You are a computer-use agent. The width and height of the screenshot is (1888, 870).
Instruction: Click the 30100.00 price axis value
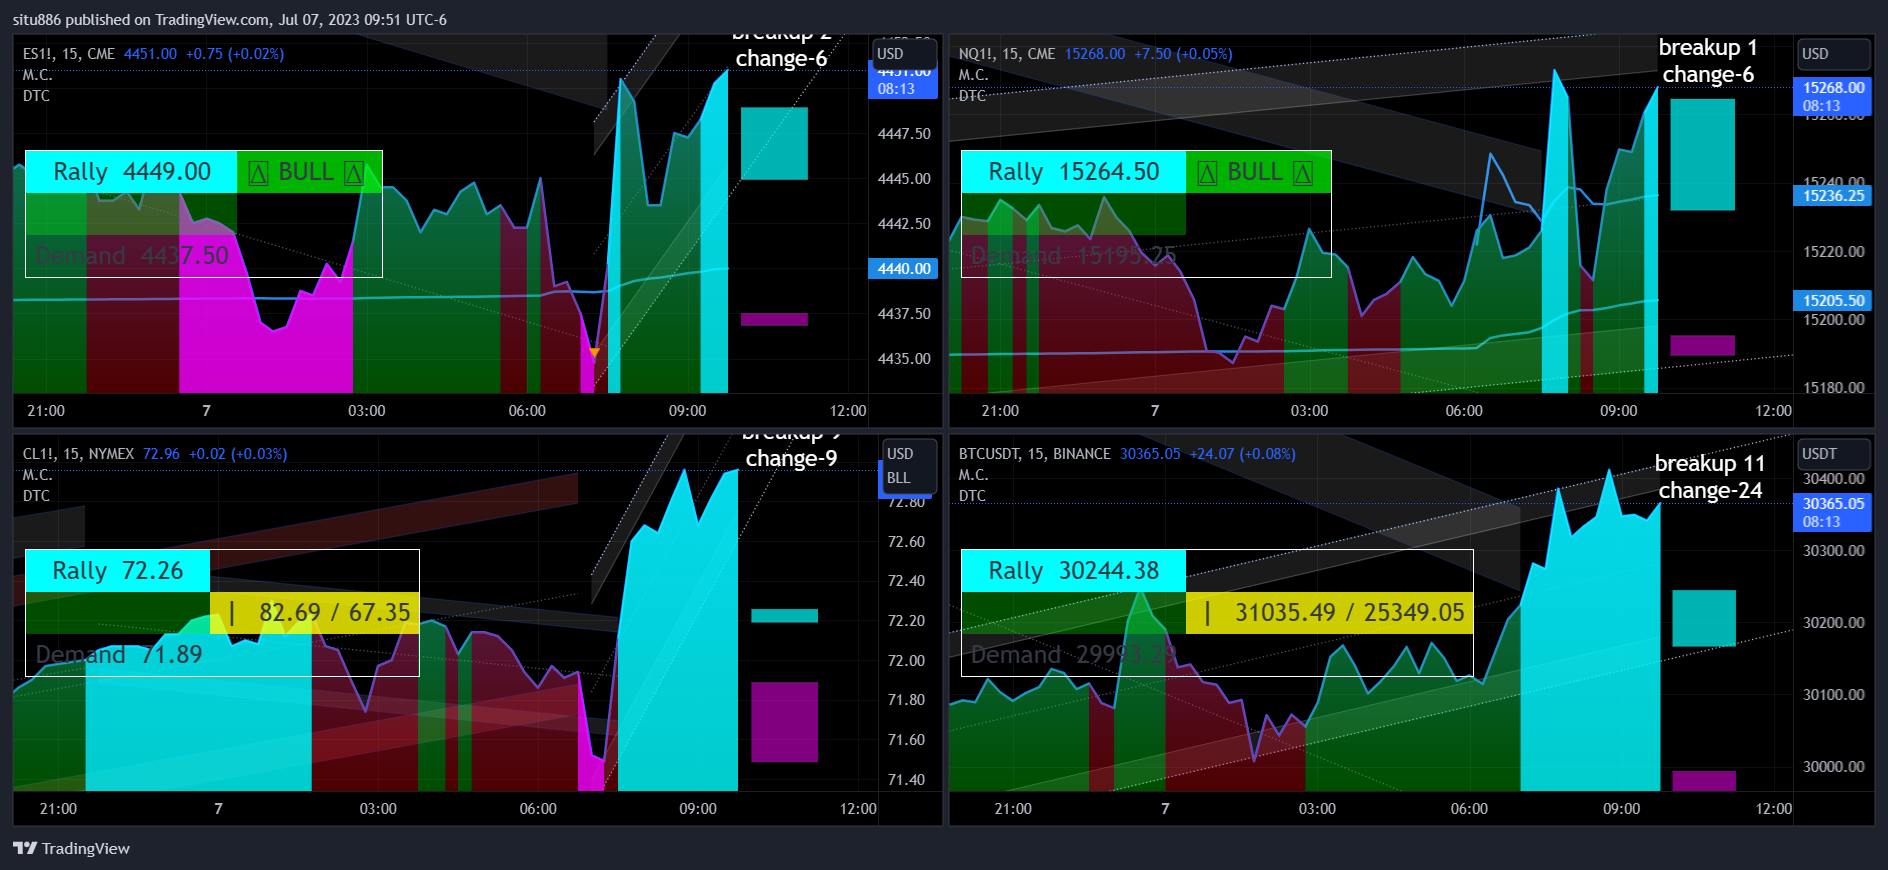[x=1834, y=695]
